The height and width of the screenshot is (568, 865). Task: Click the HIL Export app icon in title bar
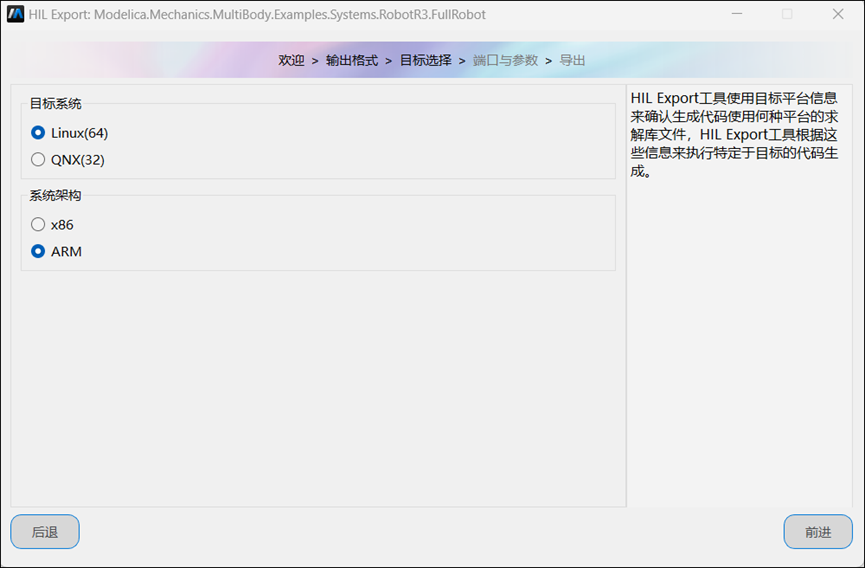[15, 14]
